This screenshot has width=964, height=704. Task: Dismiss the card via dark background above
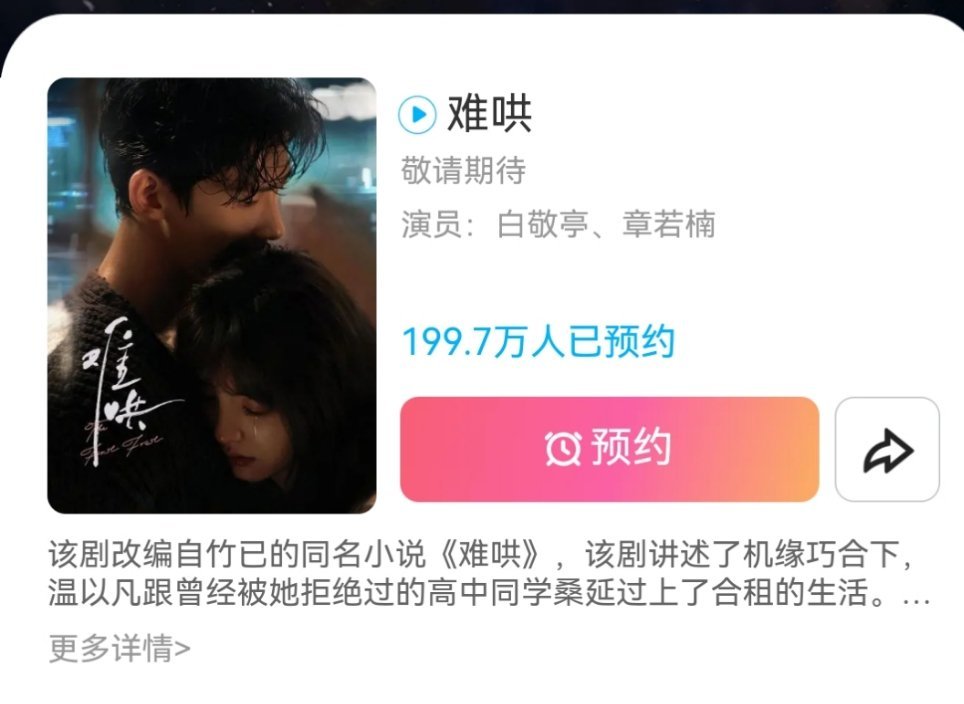coord(482,6)
